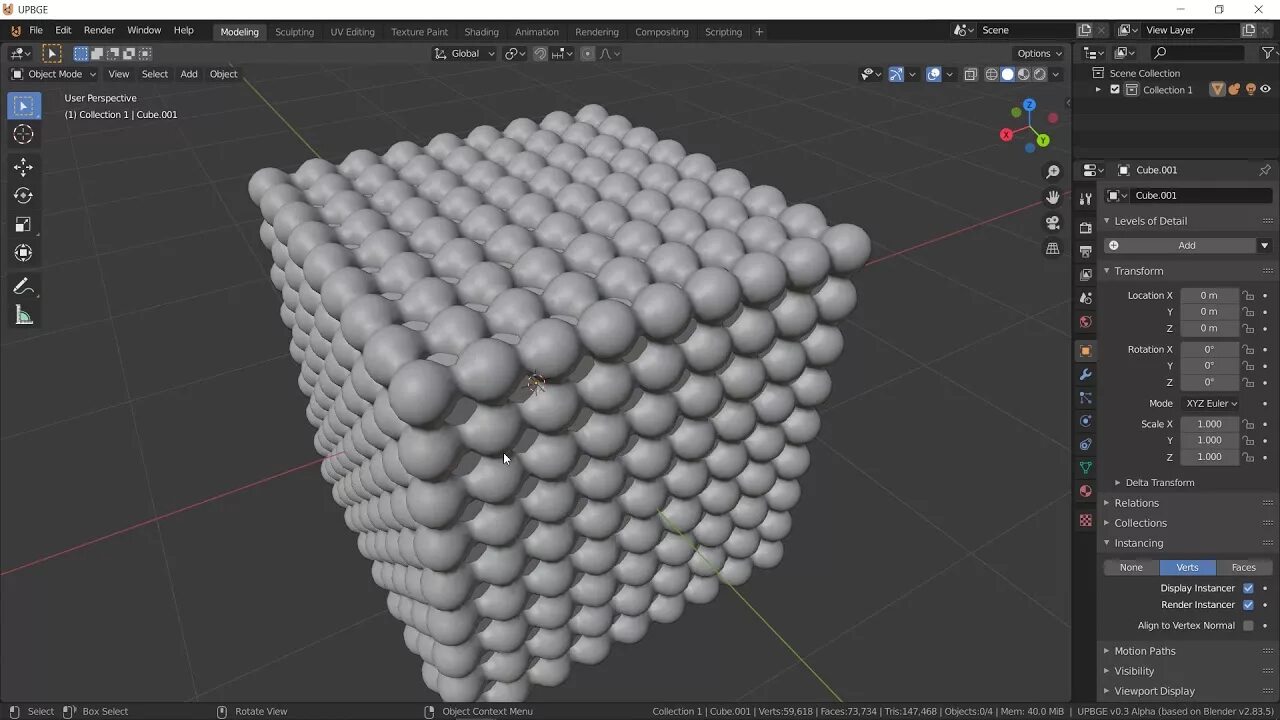Open the Object Mode dropdown
The image size is (1280, 720).
click(54, 74)
